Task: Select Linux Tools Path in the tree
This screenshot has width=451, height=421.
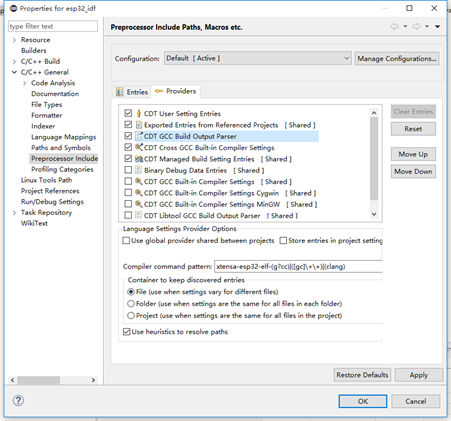Action: 46,180
